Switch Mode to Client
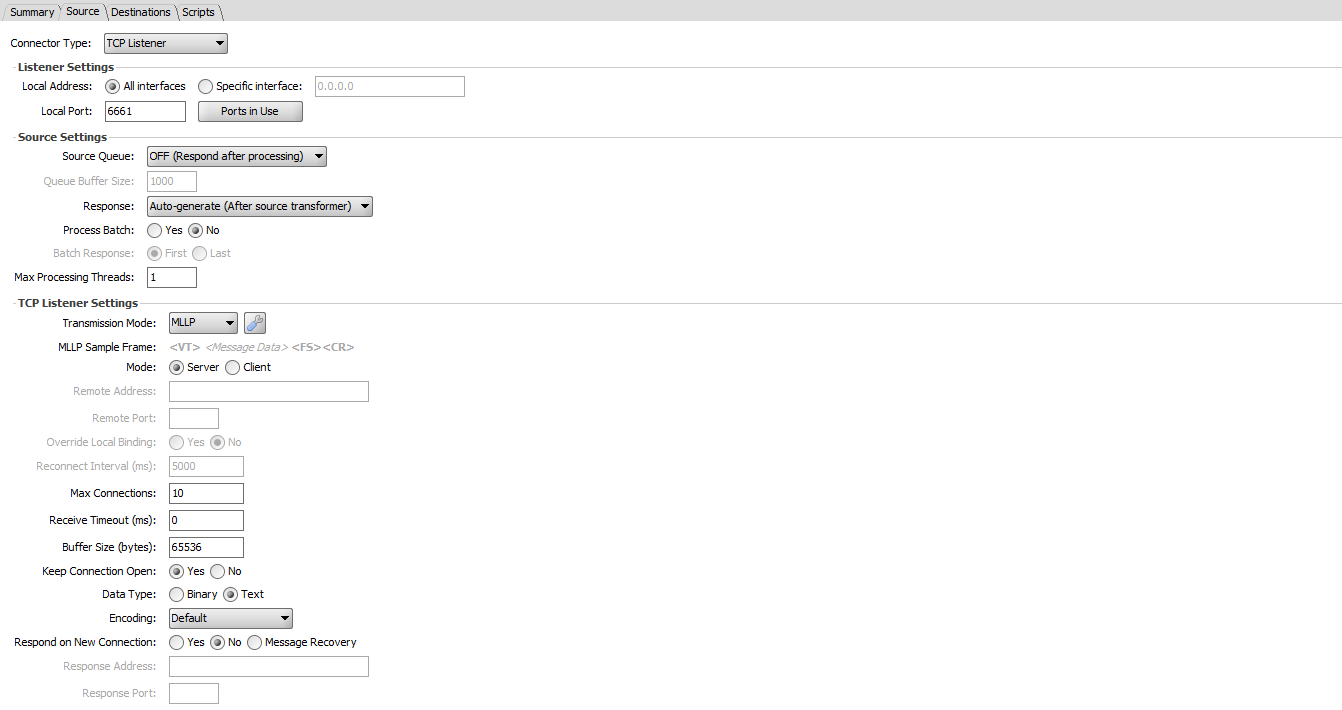Image resolution: width=1342 pixels, height=710 pixels. pos(233,368)
